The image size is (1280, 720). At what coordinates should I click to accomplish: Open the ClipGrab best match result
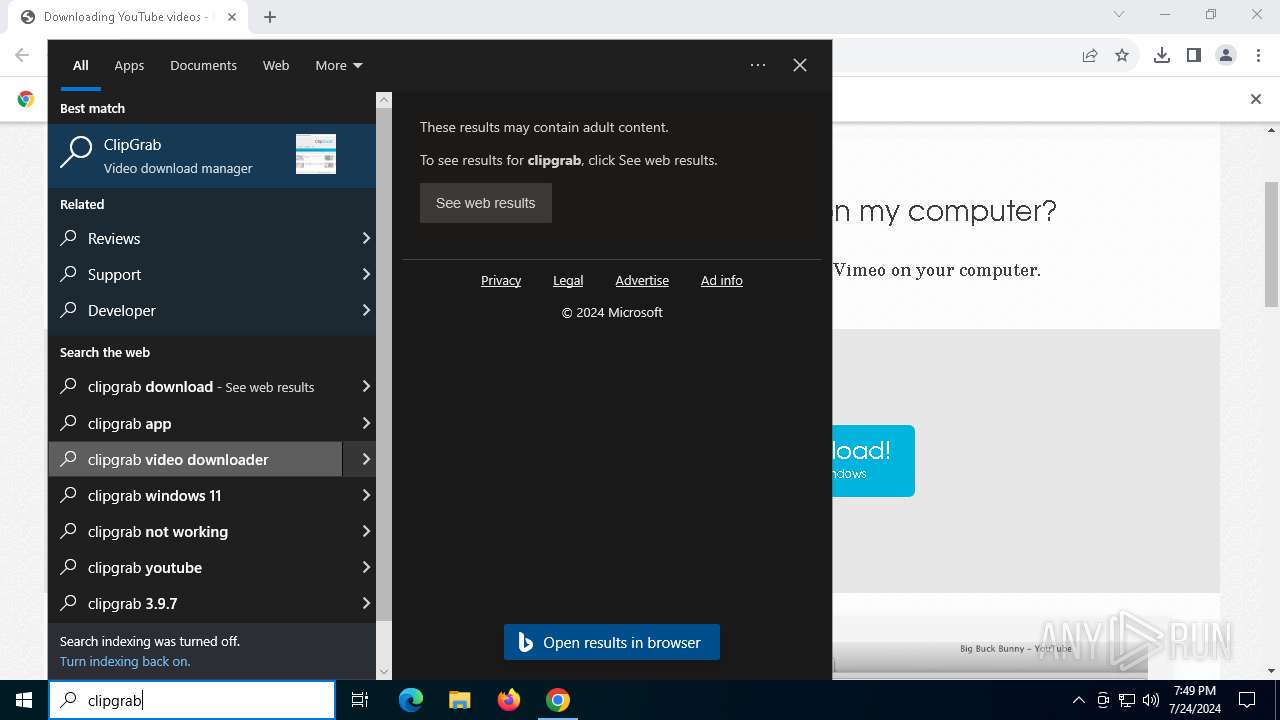click(212, 155)
